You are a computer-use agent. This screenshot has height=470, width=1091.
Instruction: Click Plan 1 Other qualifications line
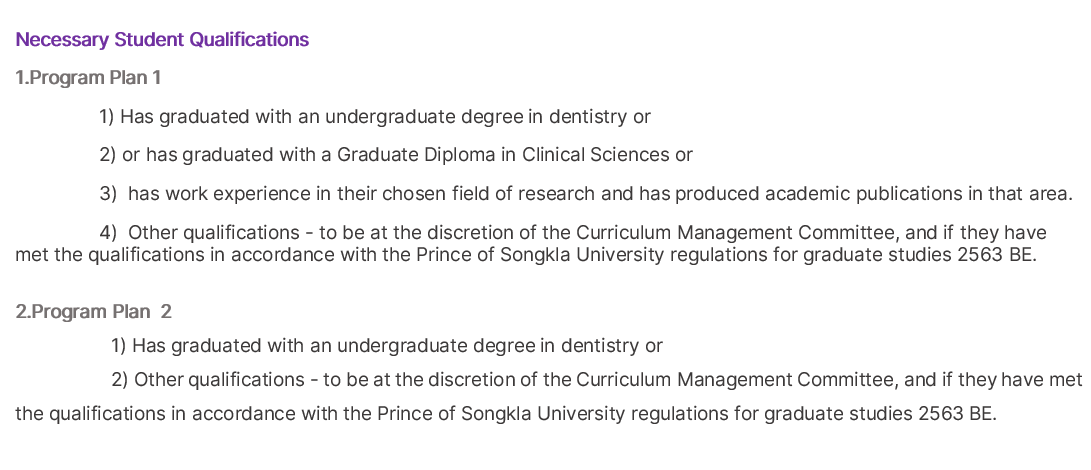click(531, 243)
